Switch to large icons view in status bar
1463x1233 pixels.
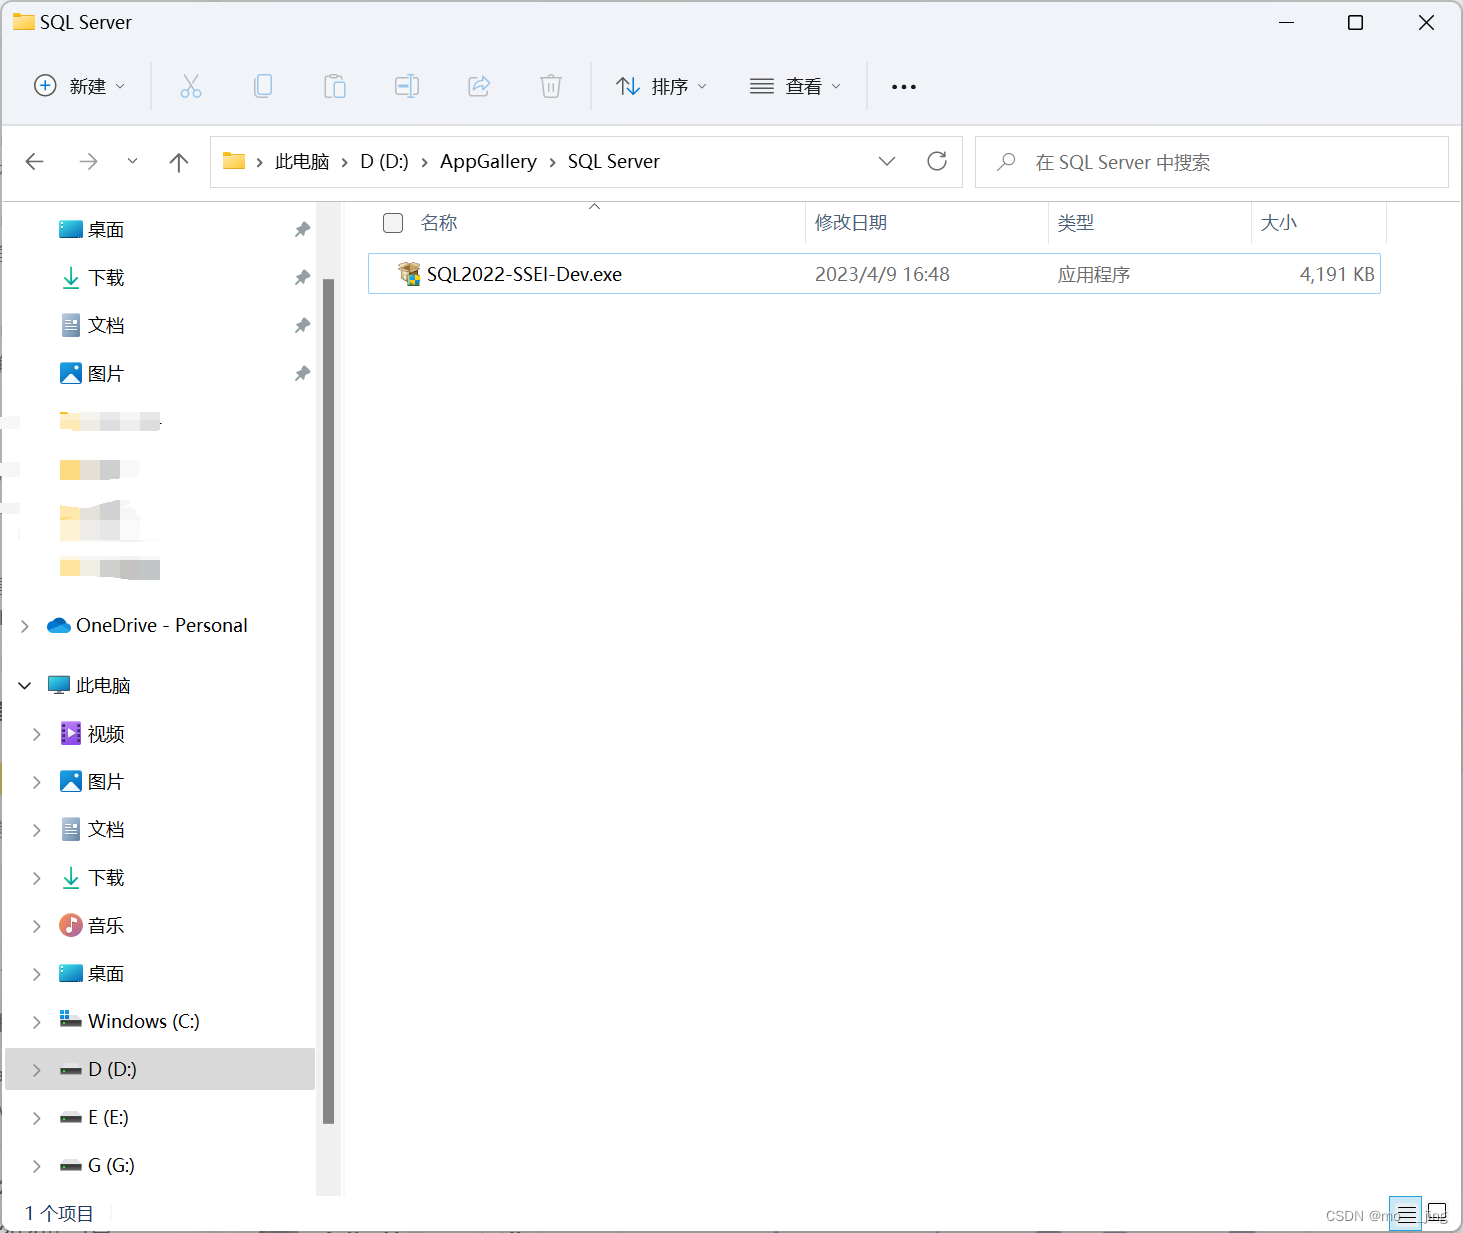point(1437,1214)
